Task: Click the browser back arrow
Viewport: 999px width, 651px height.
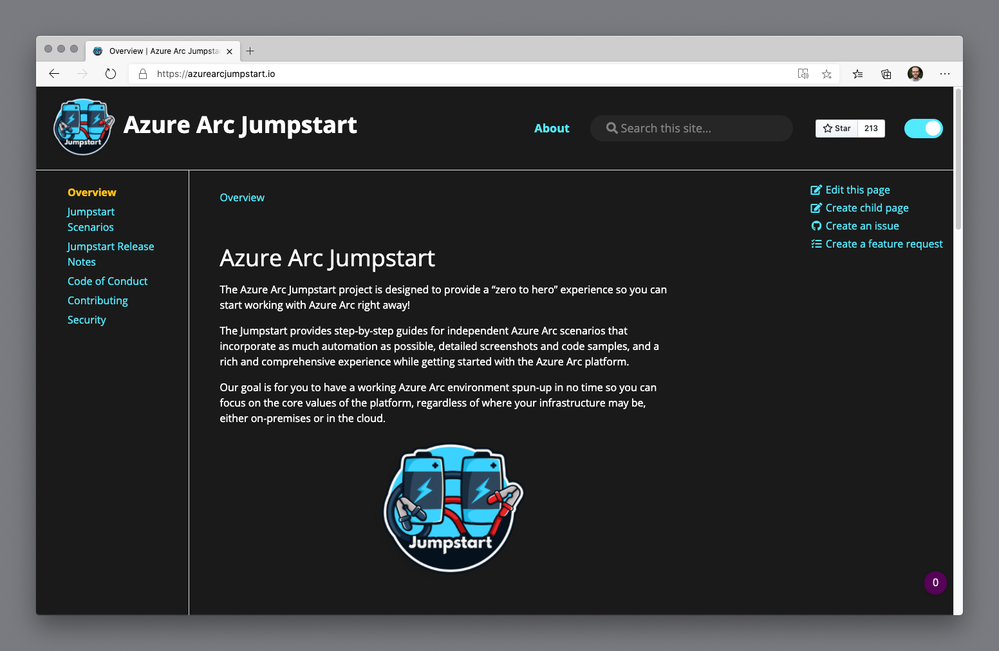Action: [54, 74]
